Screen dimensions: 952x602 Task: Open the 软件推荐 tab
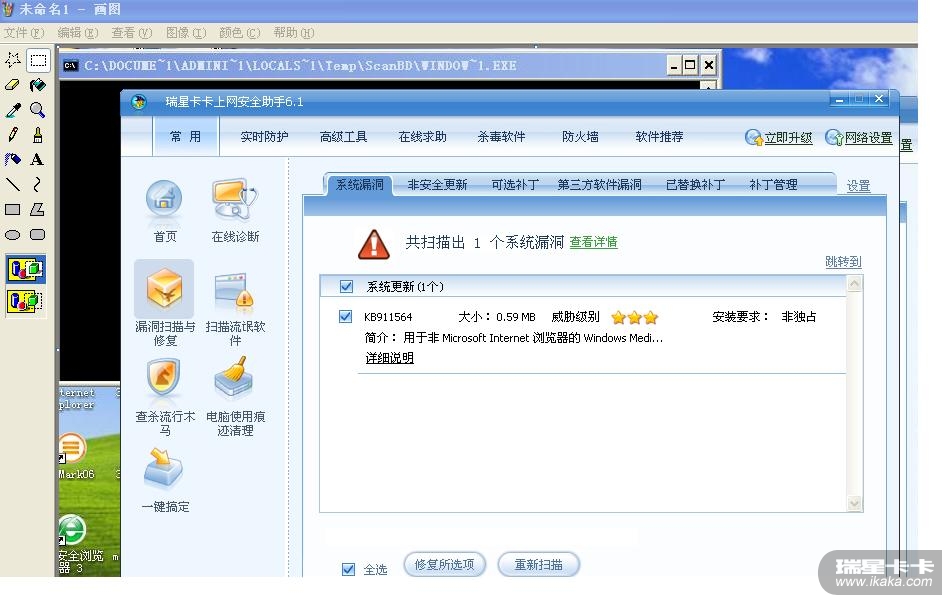tap(659, 137)
